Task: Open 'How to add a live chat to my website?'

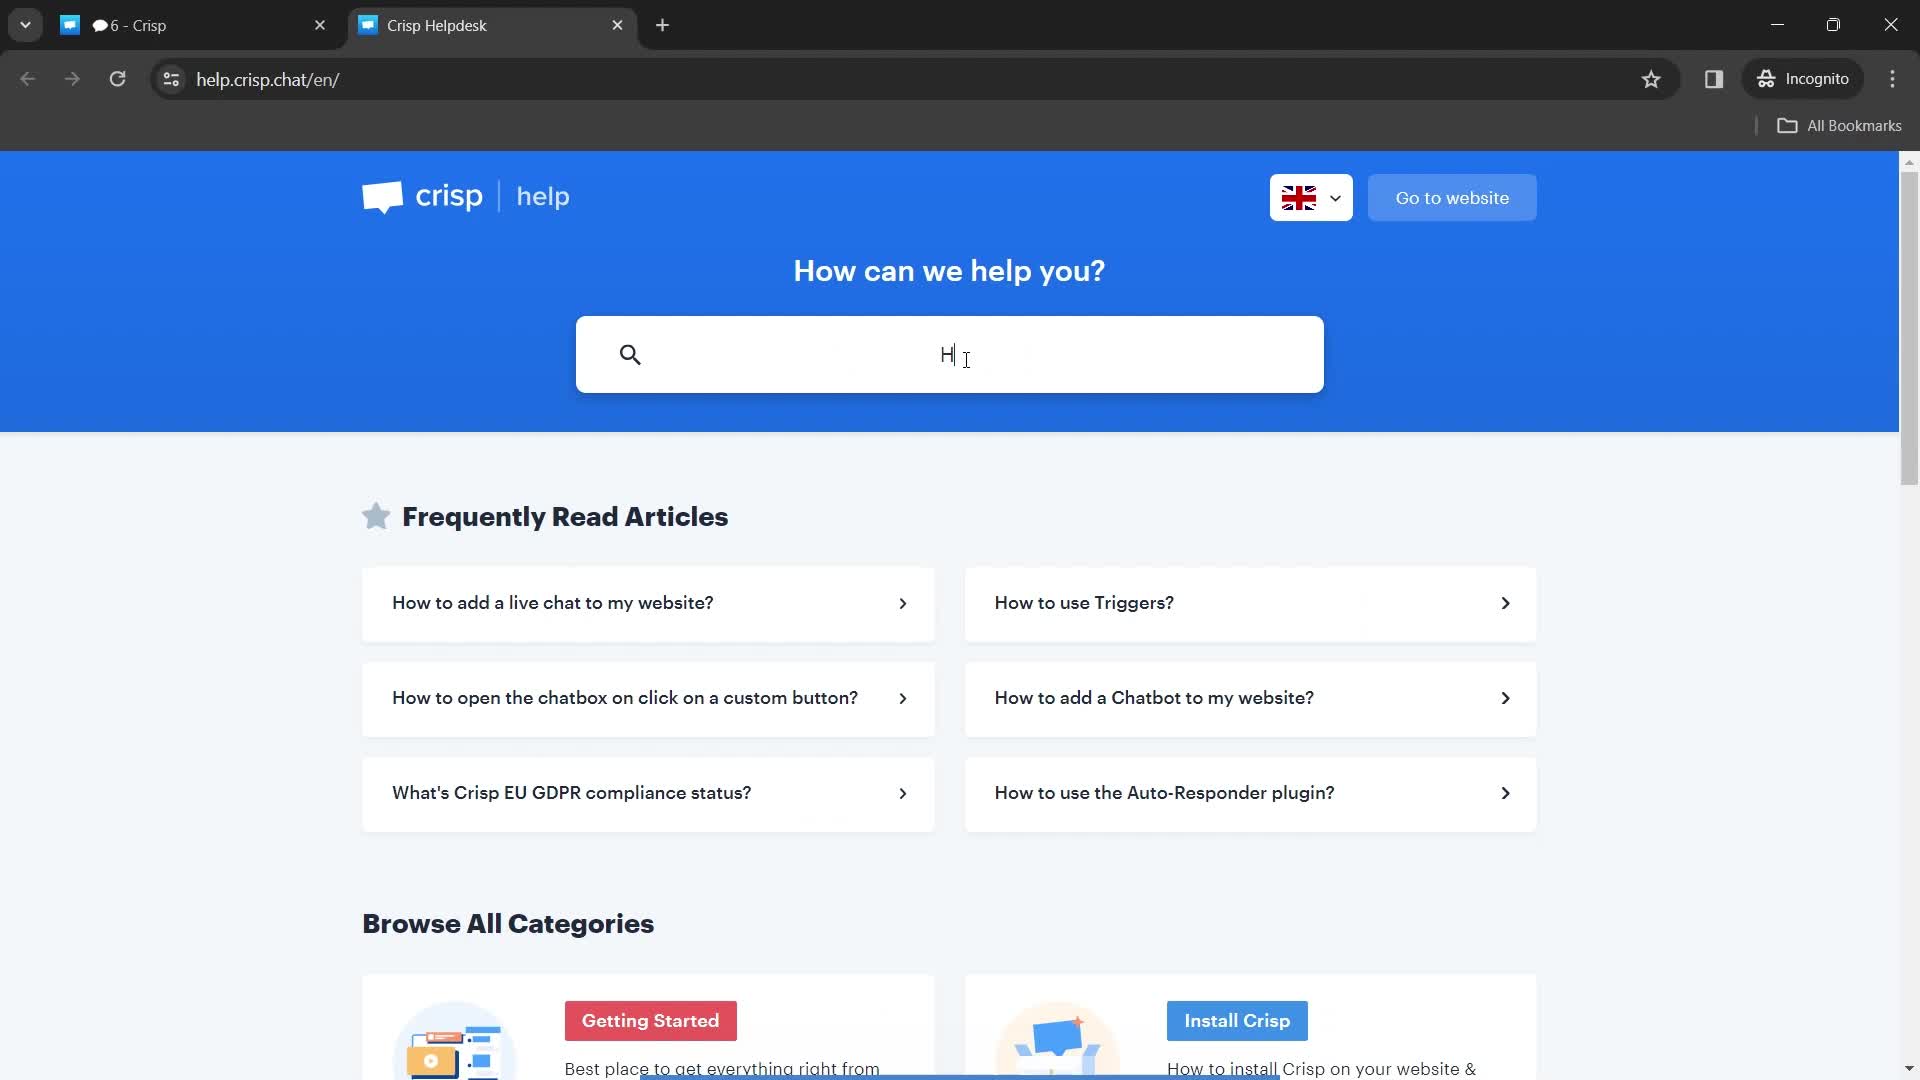Action: pyautogui.click(x=648, y=603)
